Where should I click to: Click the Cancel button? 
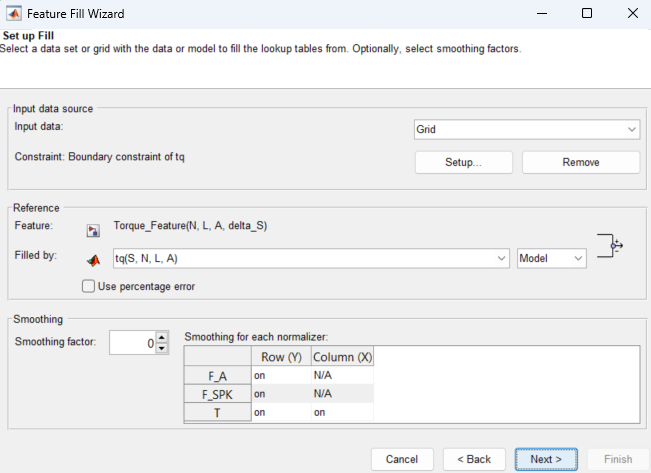[402, 459]
